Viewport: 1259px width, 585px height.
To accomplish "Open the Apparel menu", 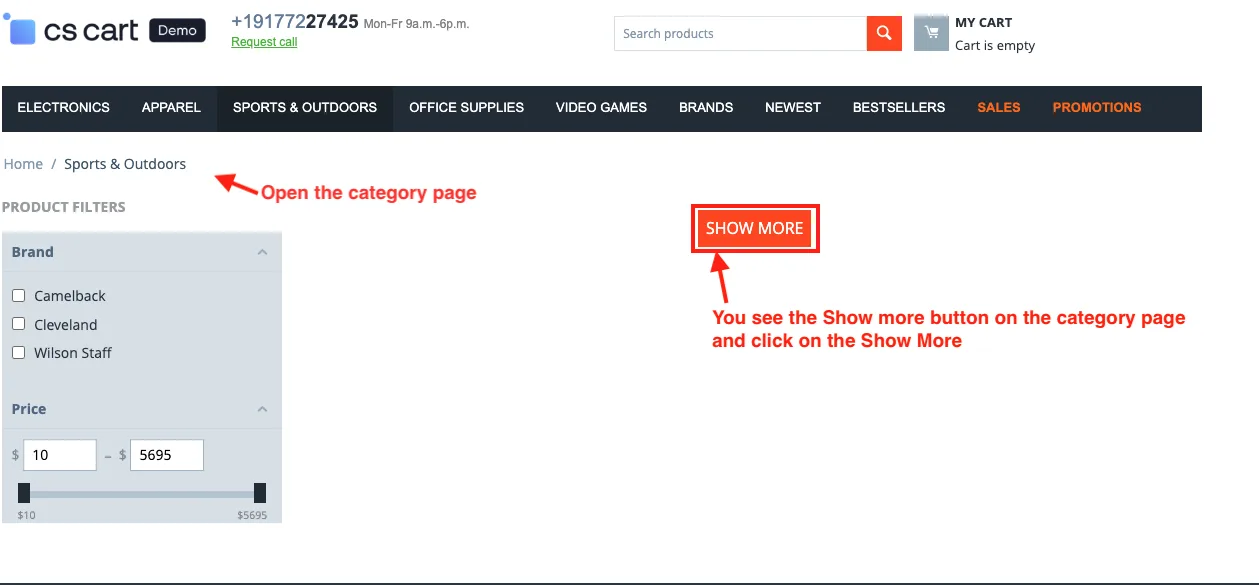I will click(x=171, y=107).
